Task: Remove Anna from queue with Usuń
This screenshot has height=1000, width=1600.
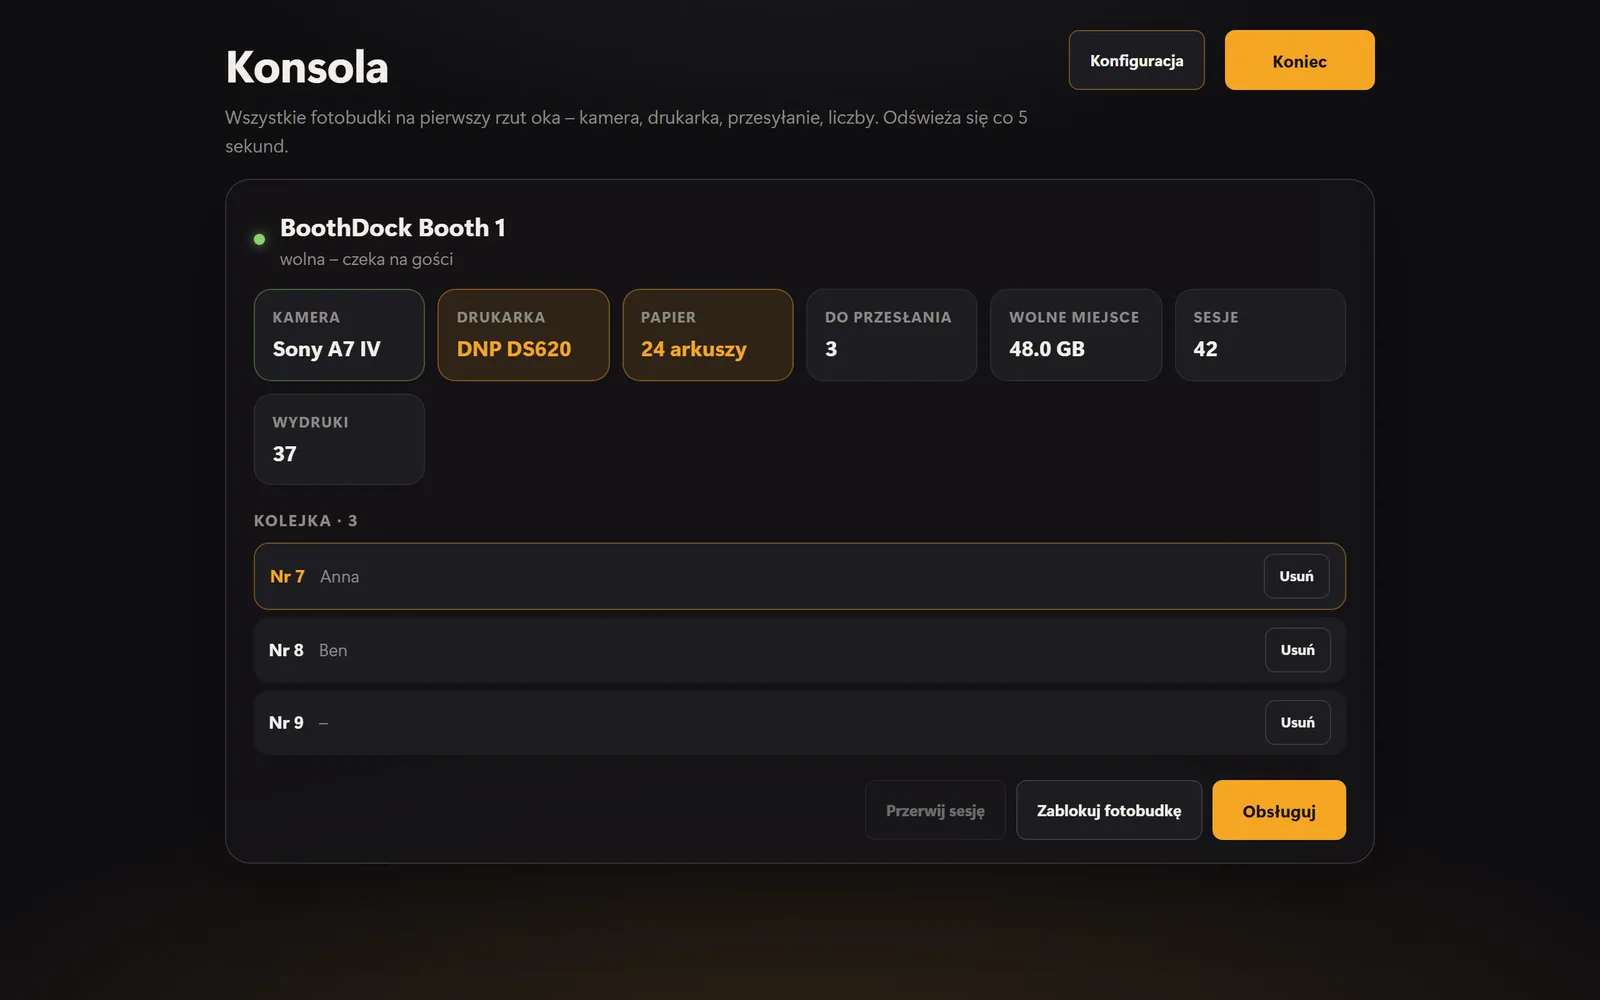Action: tap(1296, 576)
